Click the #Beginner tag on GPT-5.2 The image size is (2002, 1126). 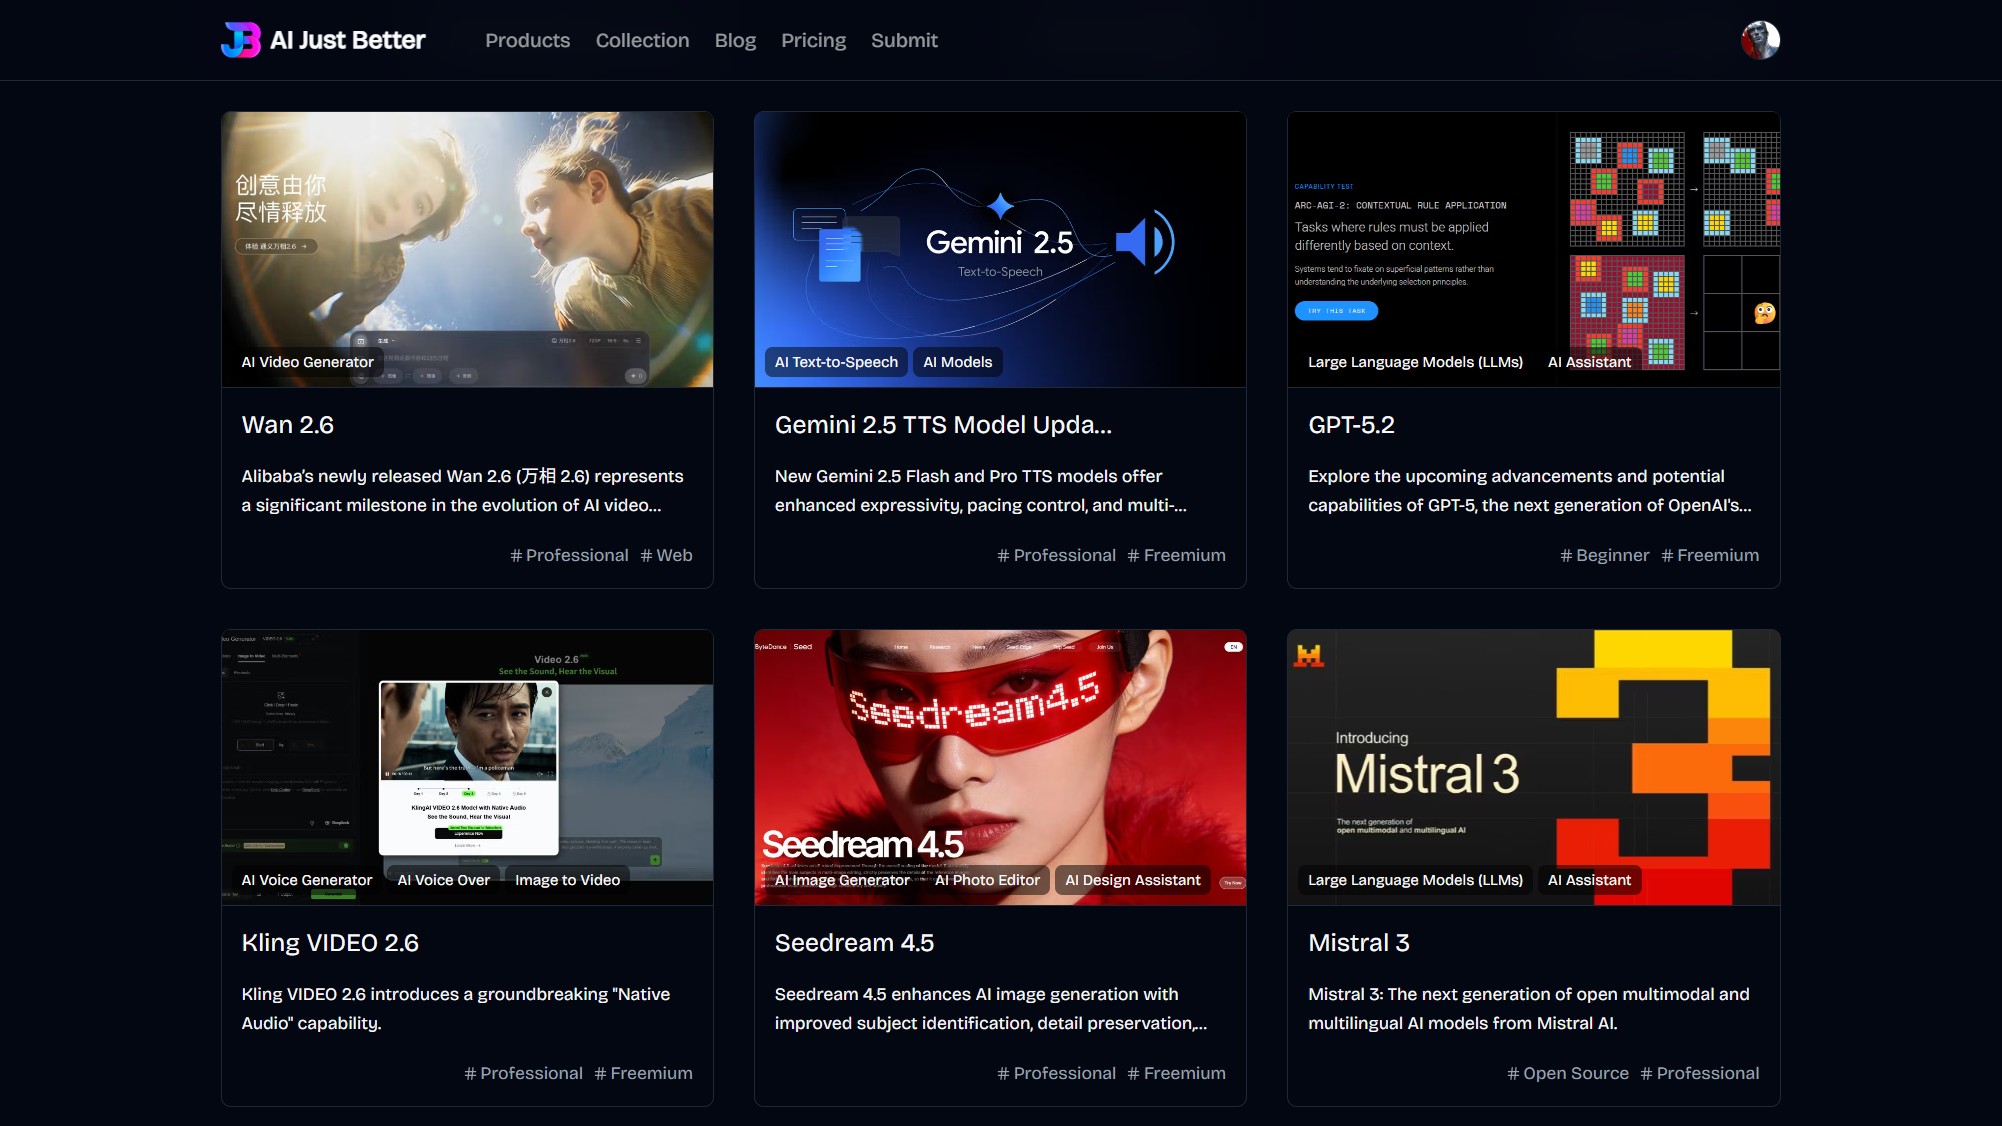pyautogui.click(x=1604, y=555)
